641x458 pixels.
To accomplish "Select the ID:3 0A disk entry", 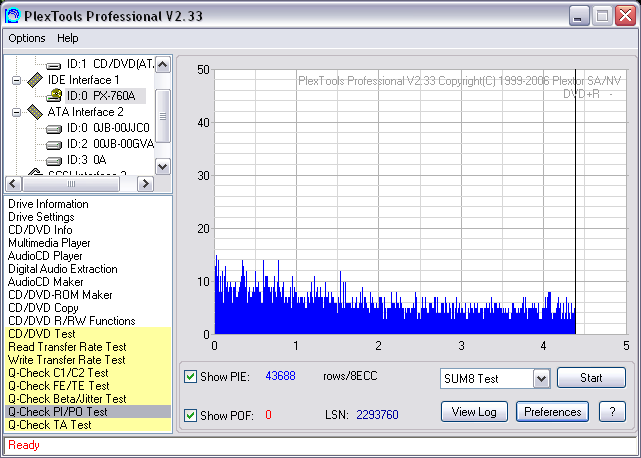I will [87, 160].
